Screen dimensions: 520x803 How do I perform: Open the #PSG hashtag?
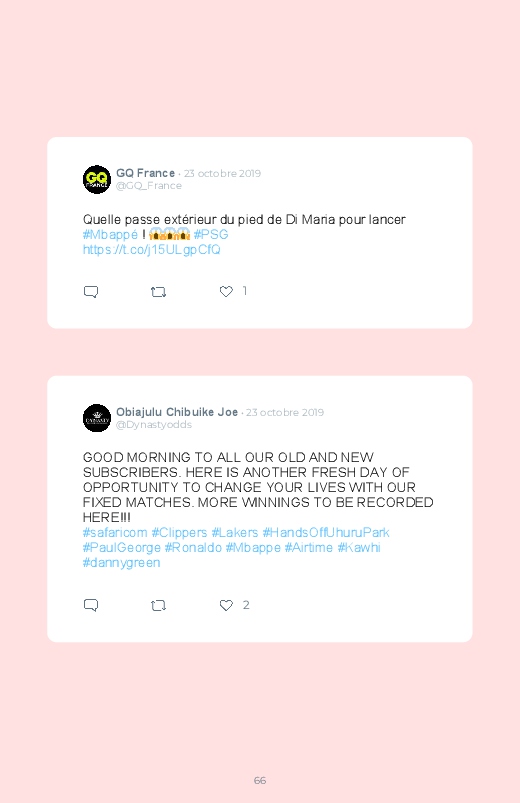[x=211, y=234]
